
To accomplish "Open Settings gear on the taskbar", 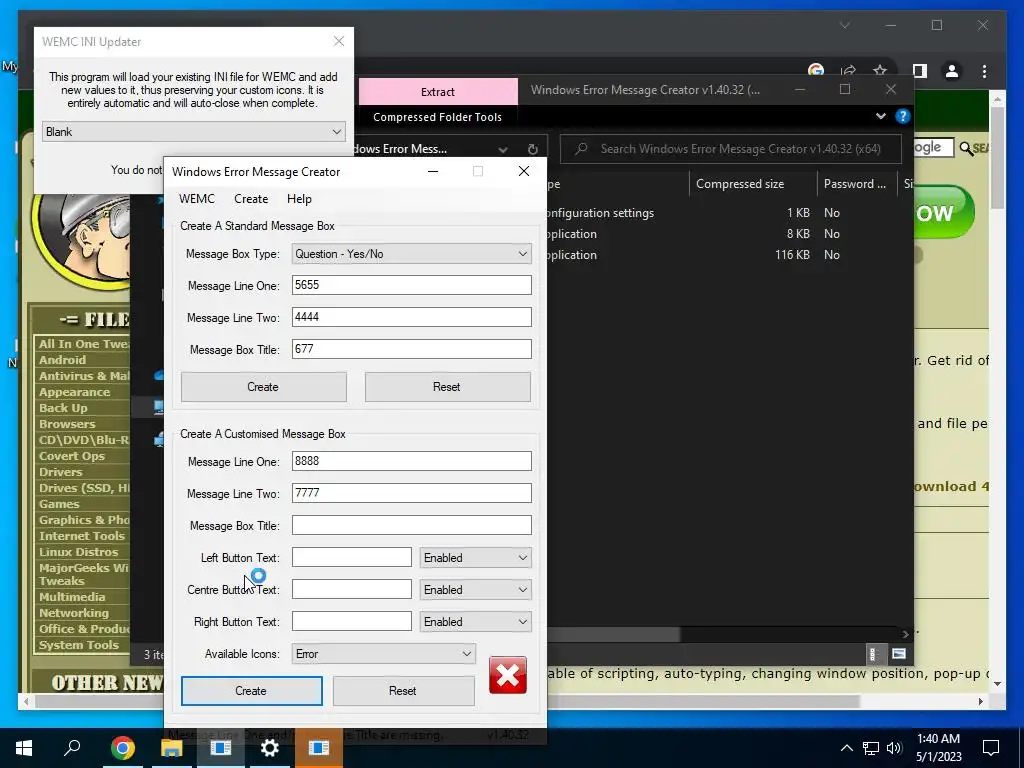I will (269, 747).
